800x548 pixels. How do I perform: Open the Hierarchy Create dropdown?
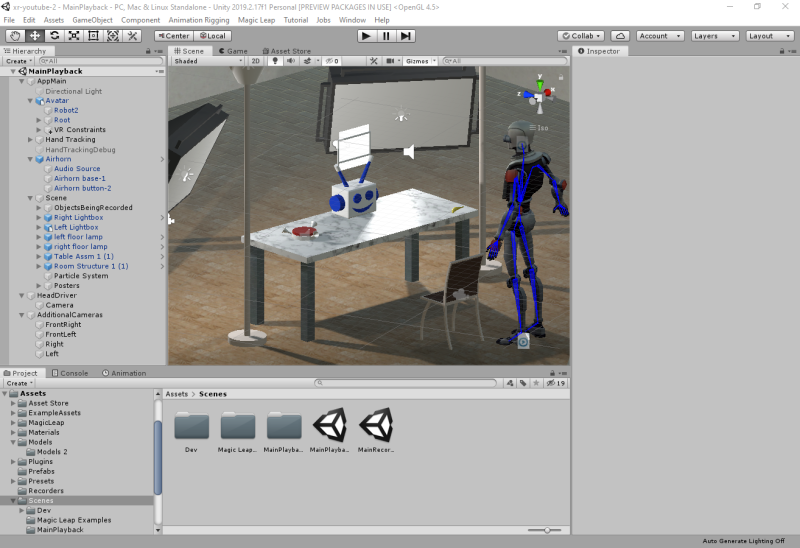pos(19,61)
